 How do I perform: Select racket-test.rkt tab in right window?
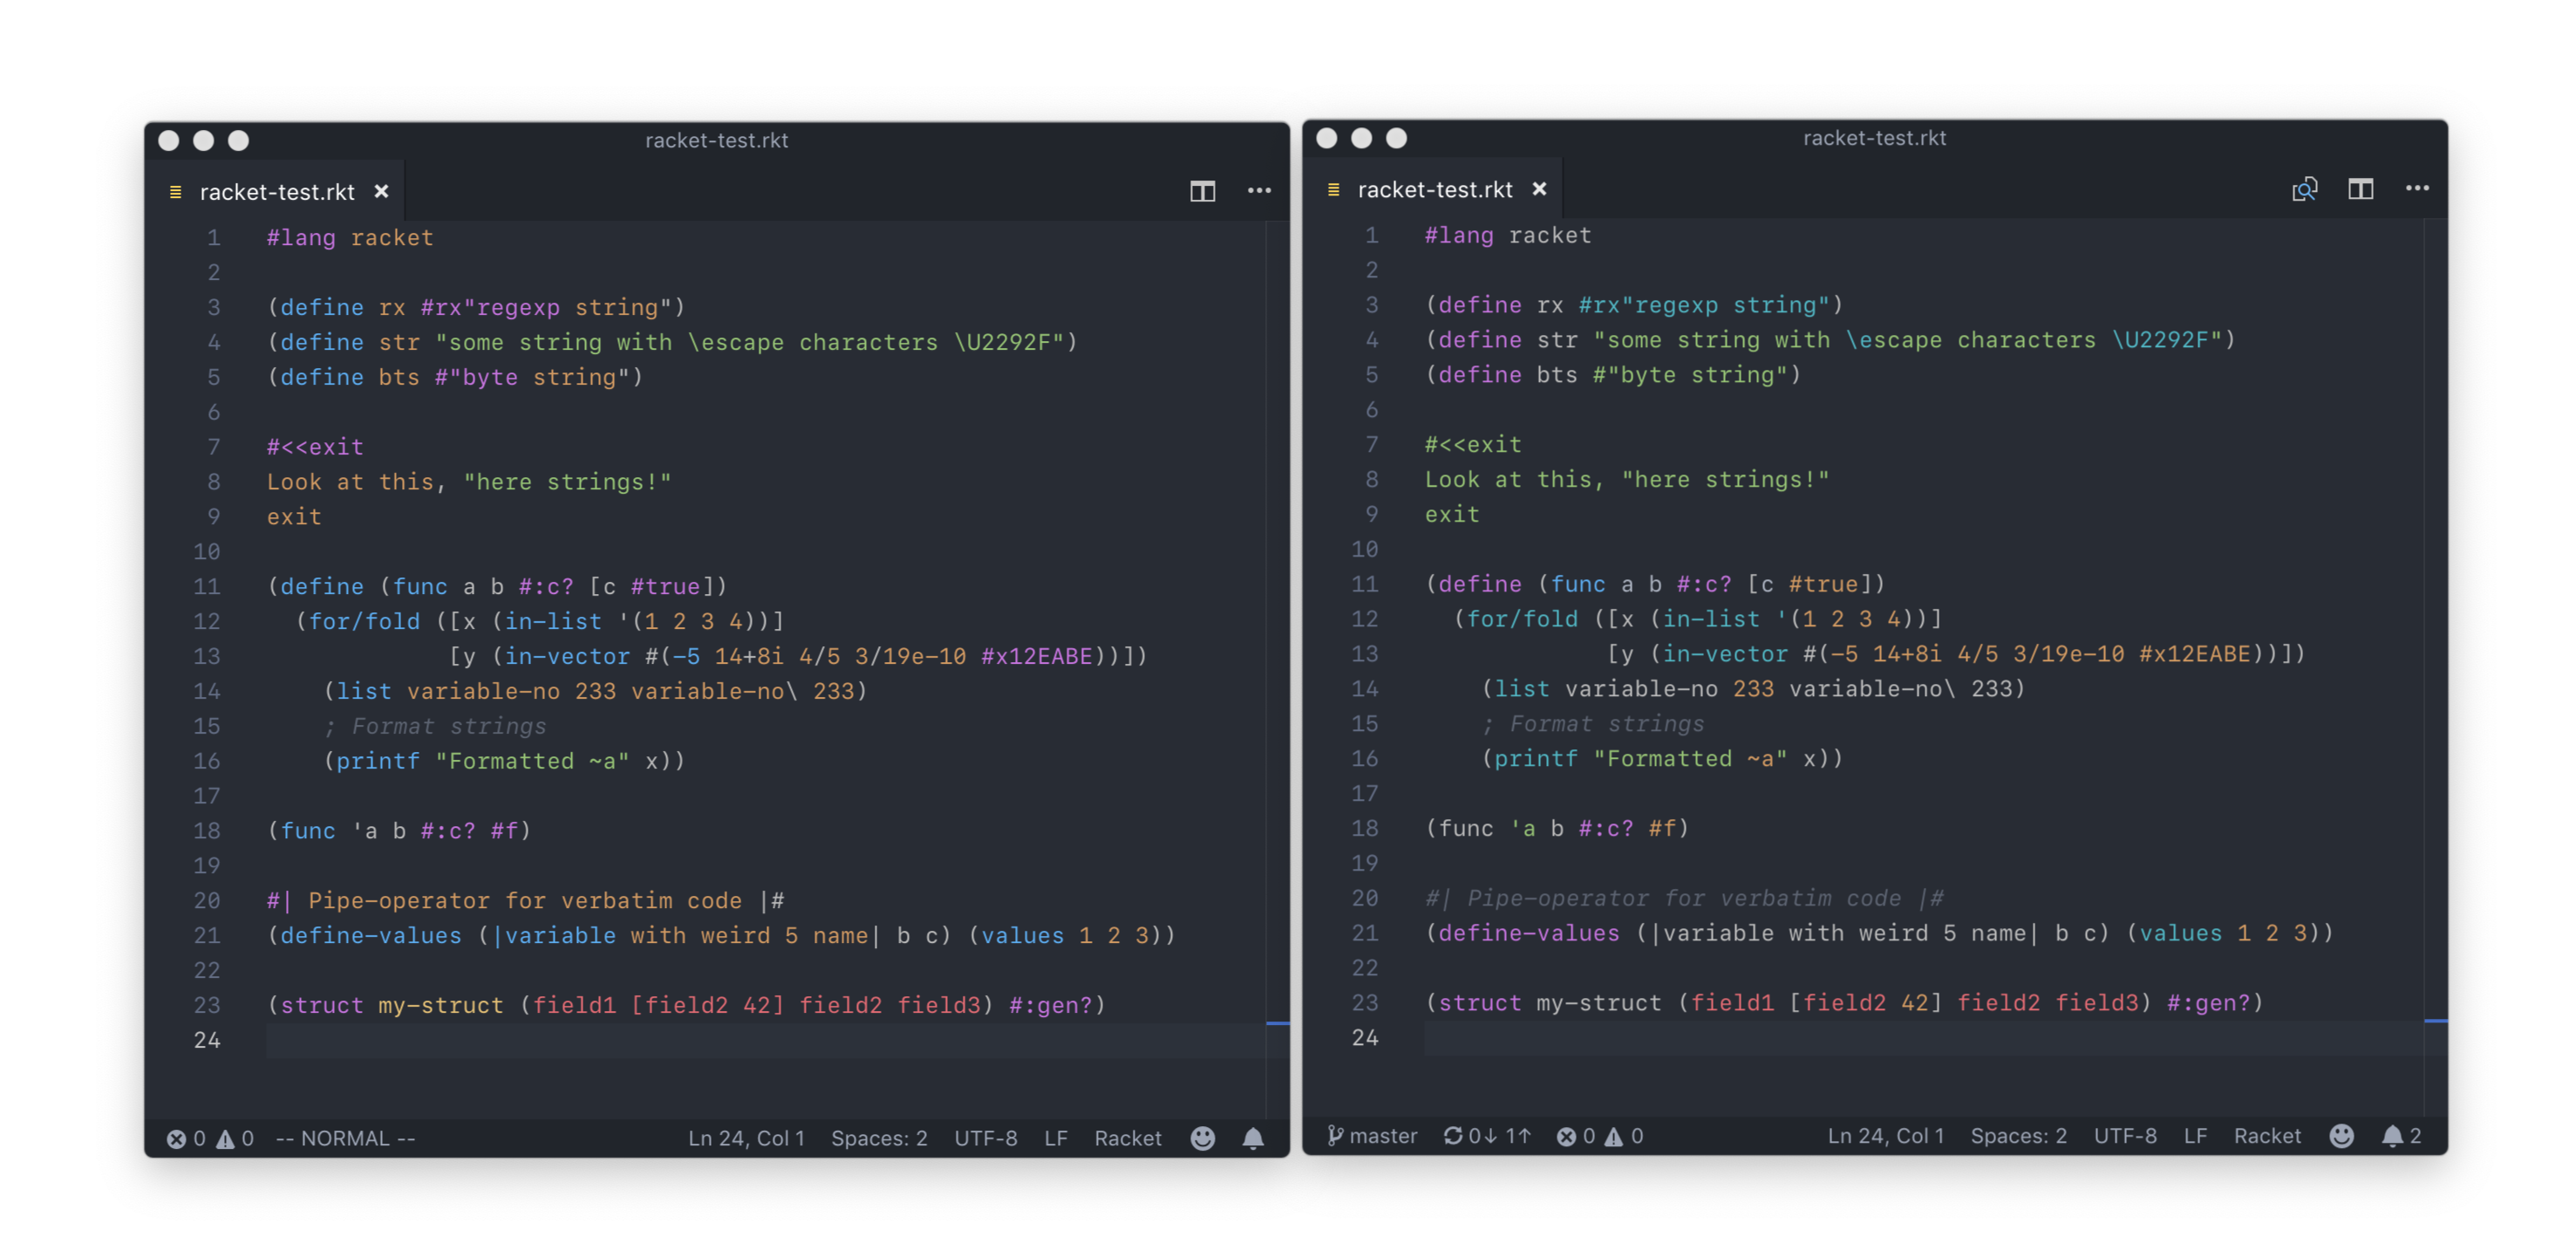pos(1434,190)
